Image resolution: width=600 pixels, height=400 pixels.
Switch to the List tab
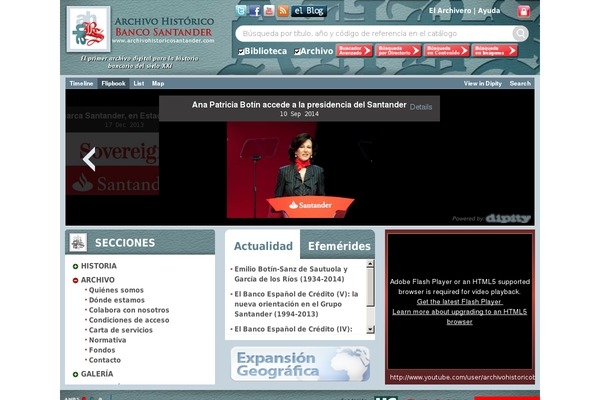pyautogui.click(x=139, y=83)
